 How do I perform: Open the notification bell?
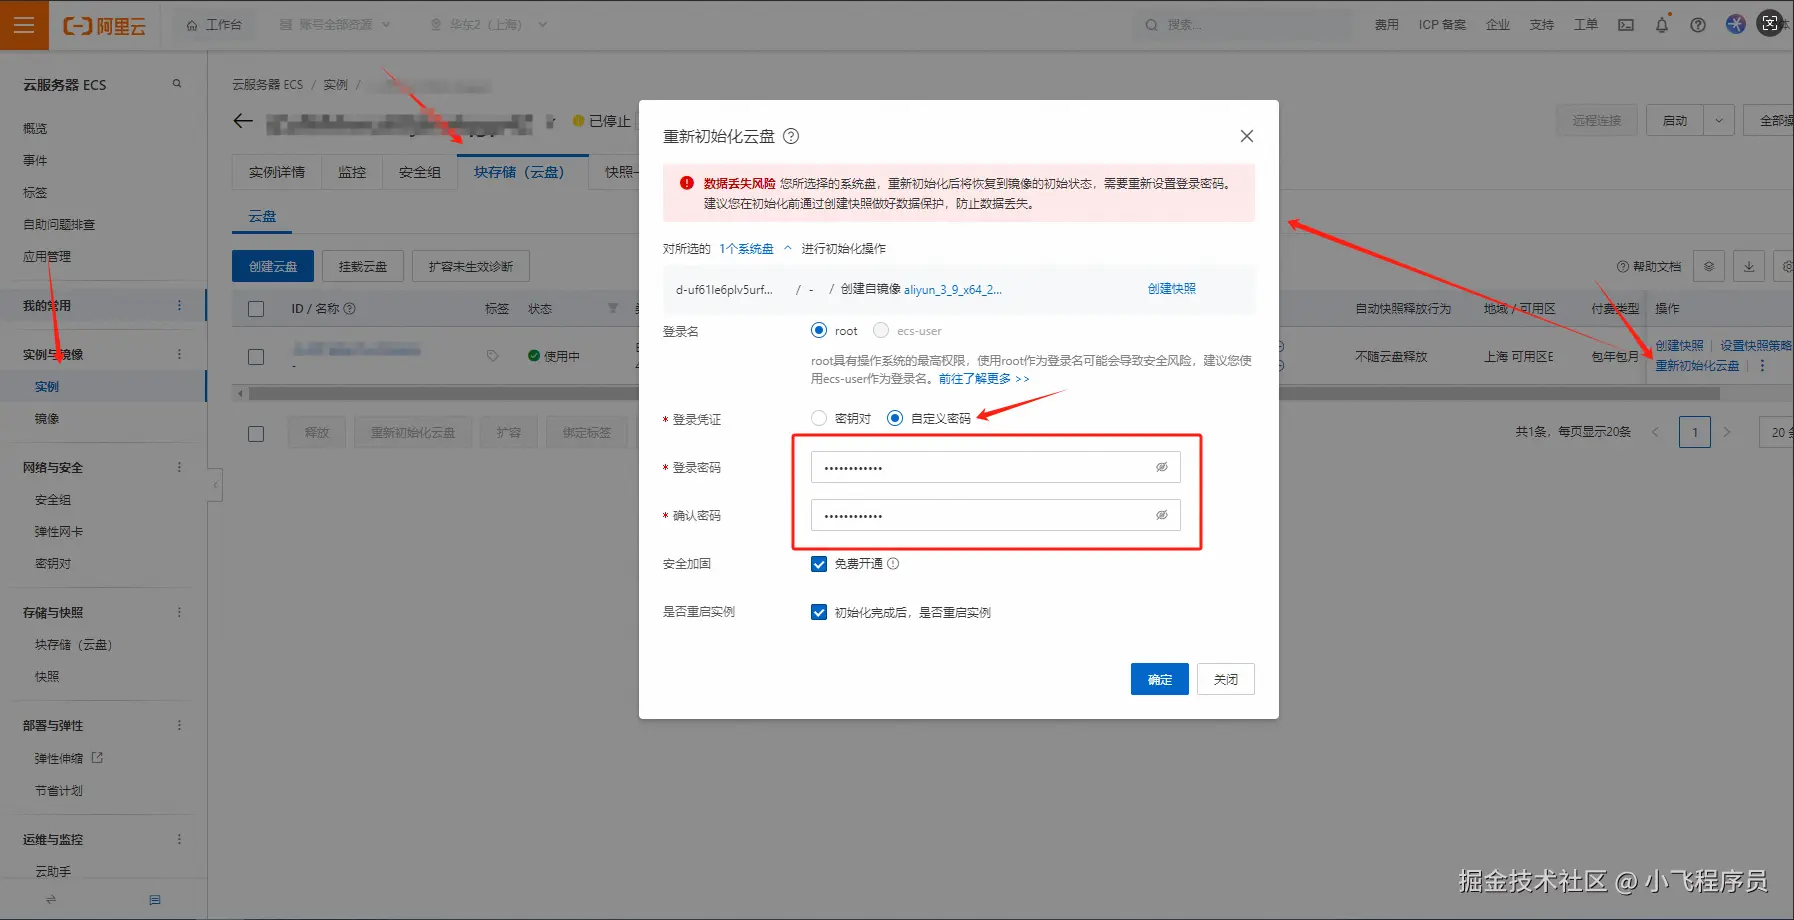(x=1662, y=25)
